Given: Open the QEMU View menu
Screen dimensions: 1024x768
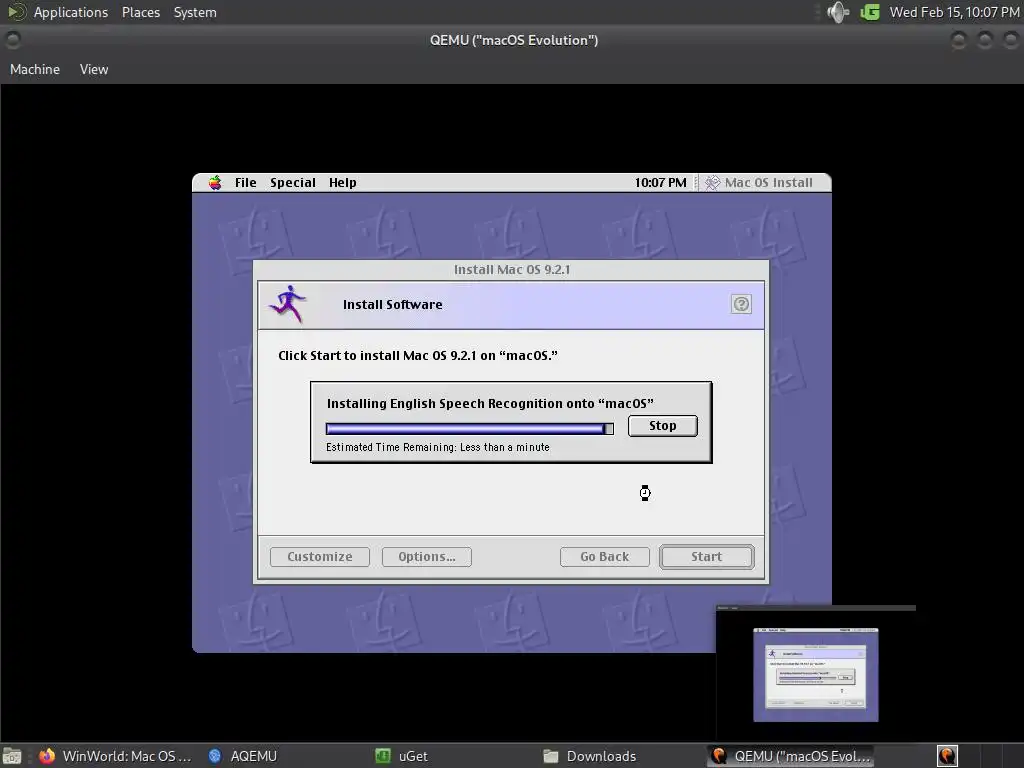Looking at the screenshot, I should 94,69.
